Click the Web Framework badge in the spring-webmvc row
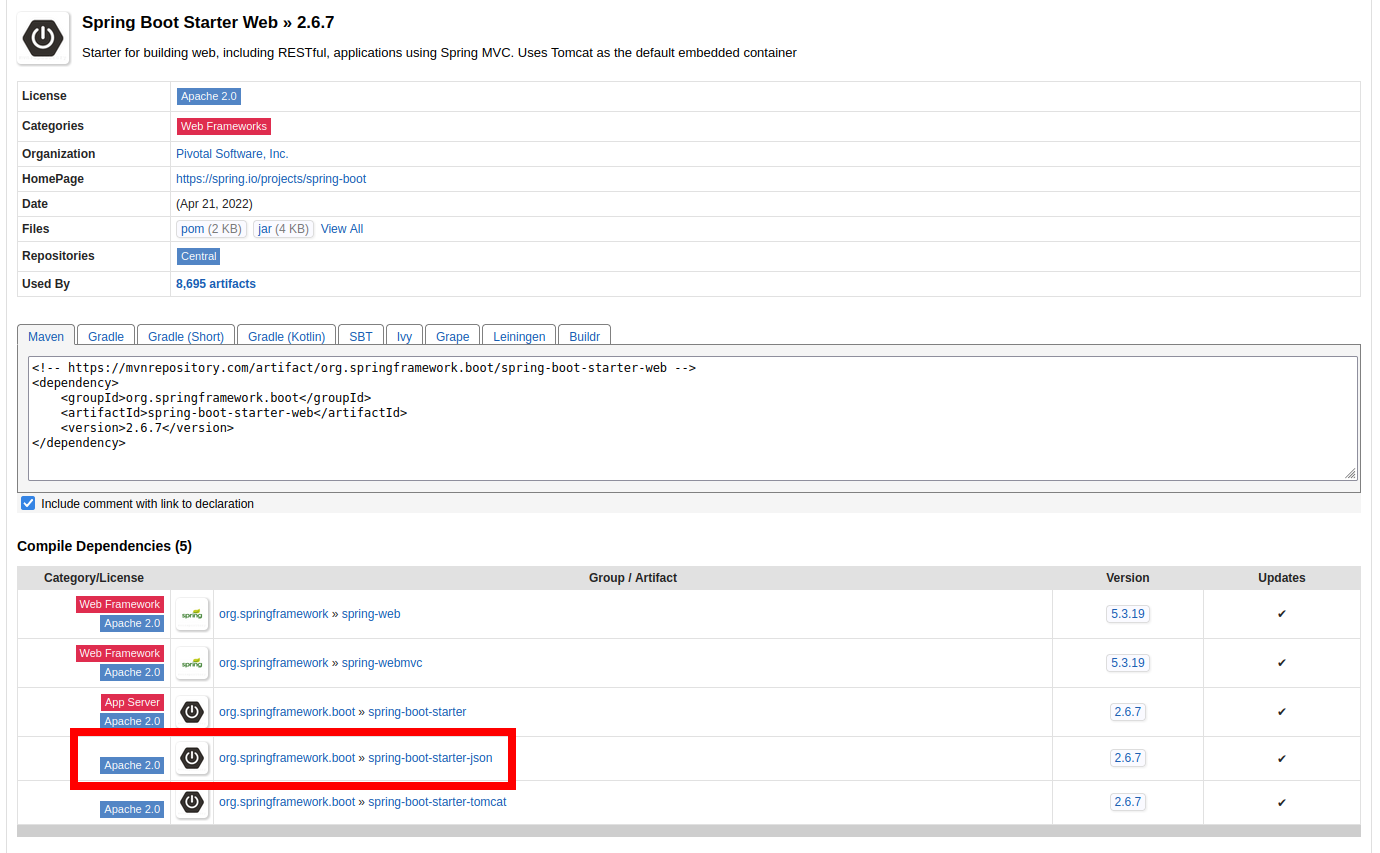The width and height of the screenshot is (1380, 853). (120, 653)
